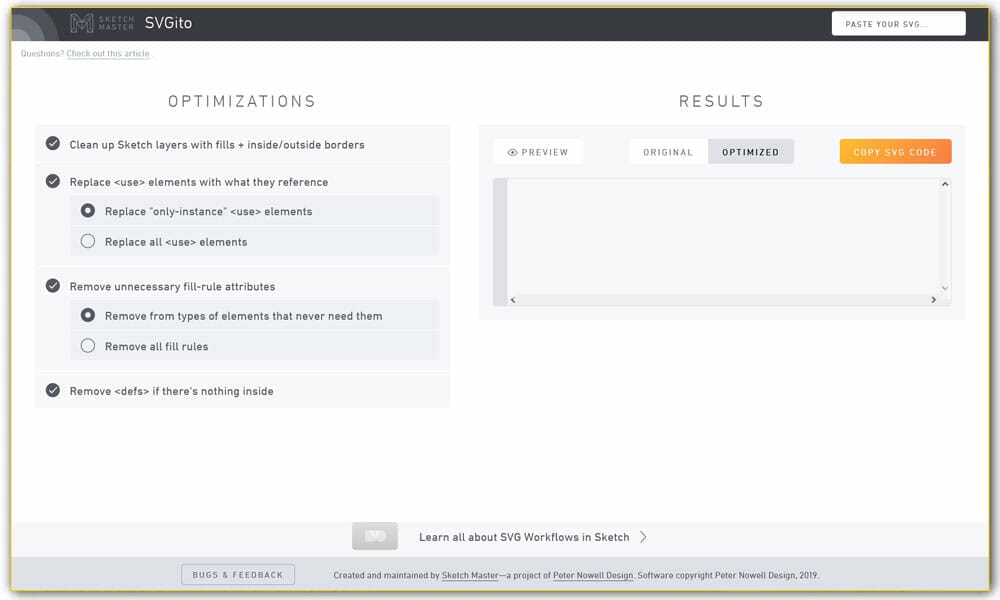
Task: Select Remove all fill rules radio
Action: [x=88, y=346]
